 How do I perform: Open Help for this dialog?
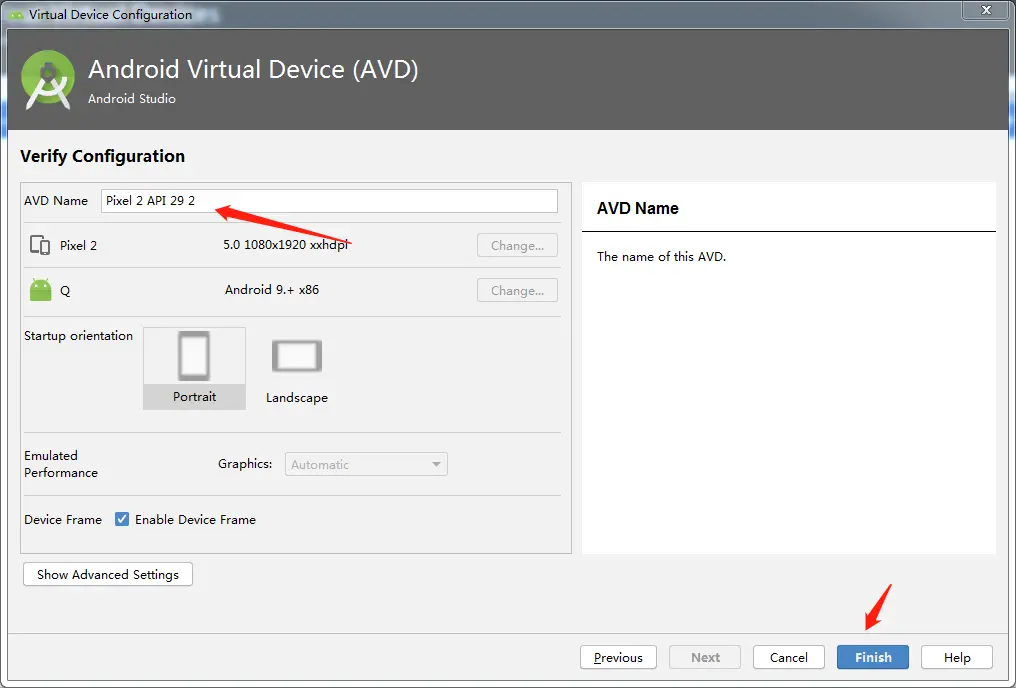click(956, 657)
